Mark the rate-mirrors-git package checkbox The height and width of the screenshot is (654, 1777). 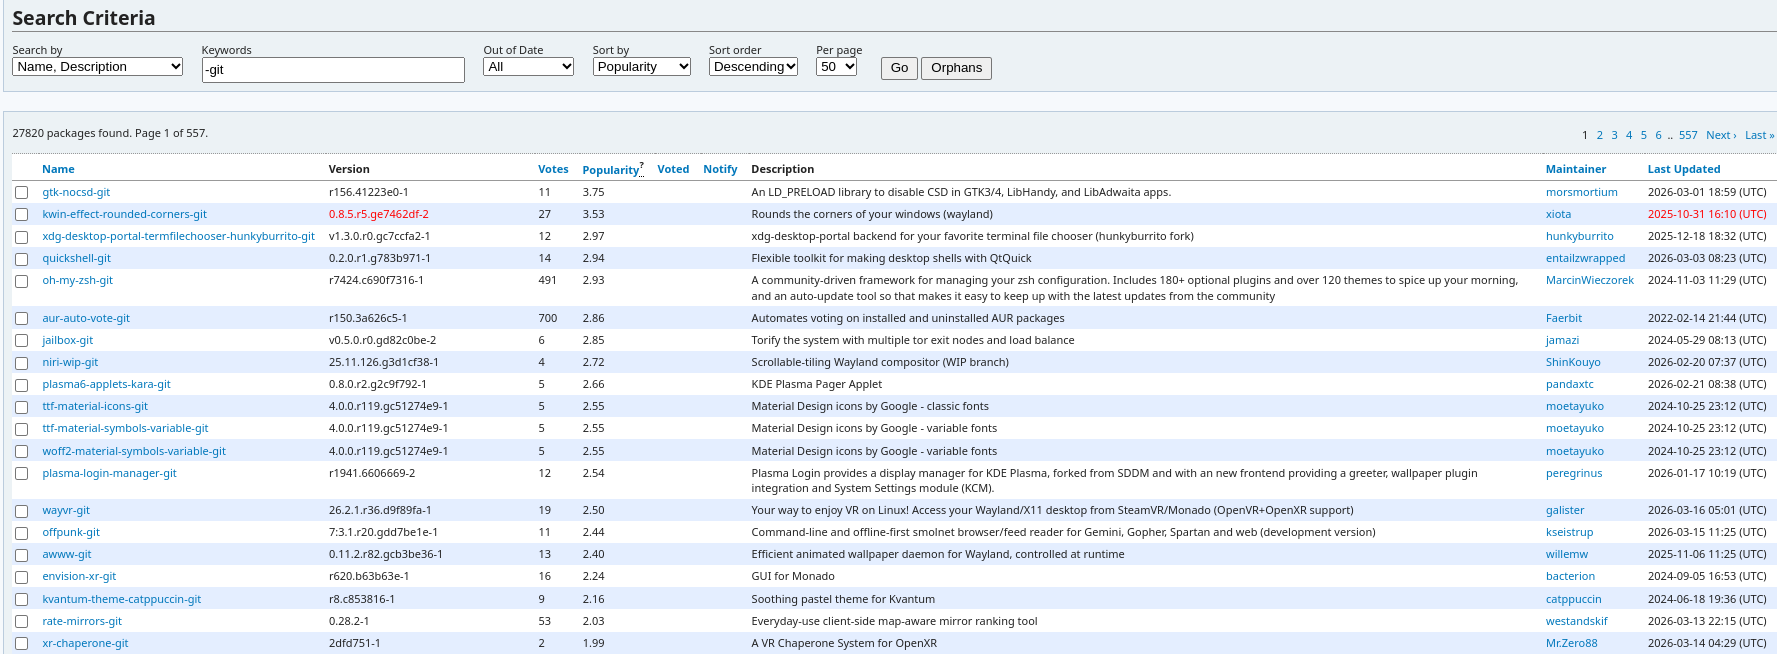pyautogui.click(x=21, y=622)
